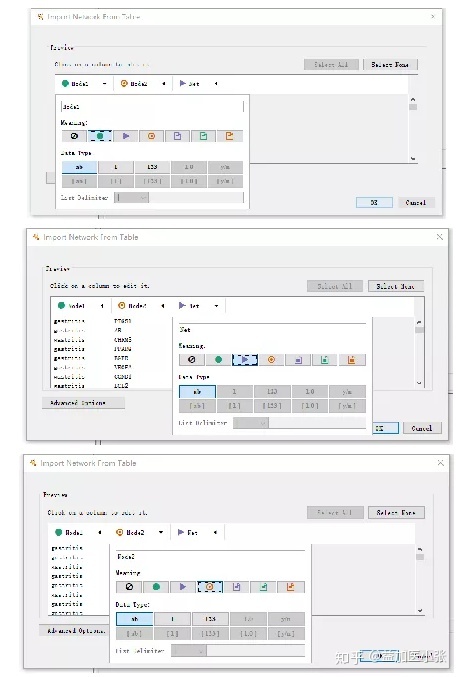Viewport: 458px width, 677px height.
Task: Open Node1 header arrow in dialog editing Set
Action: 102,306
